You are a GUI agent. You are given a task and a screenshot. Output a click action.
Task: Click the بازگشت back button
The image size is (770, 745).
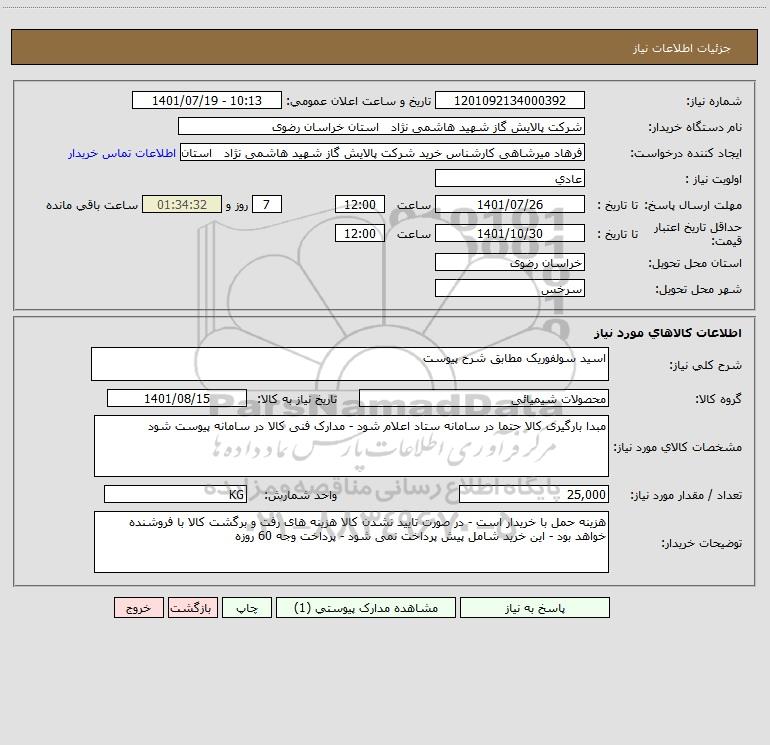click(192, 607)
